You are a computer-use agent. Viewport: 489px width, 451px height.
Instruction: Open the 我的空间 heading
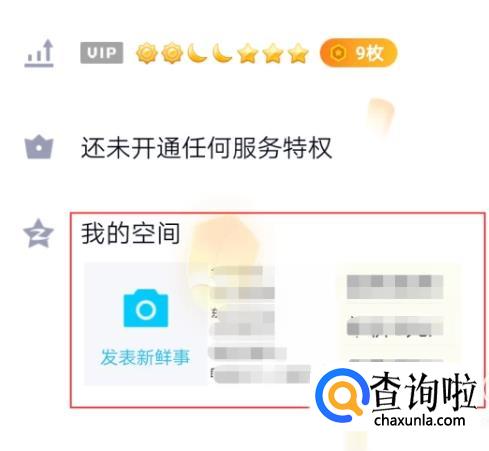(130, 233)
